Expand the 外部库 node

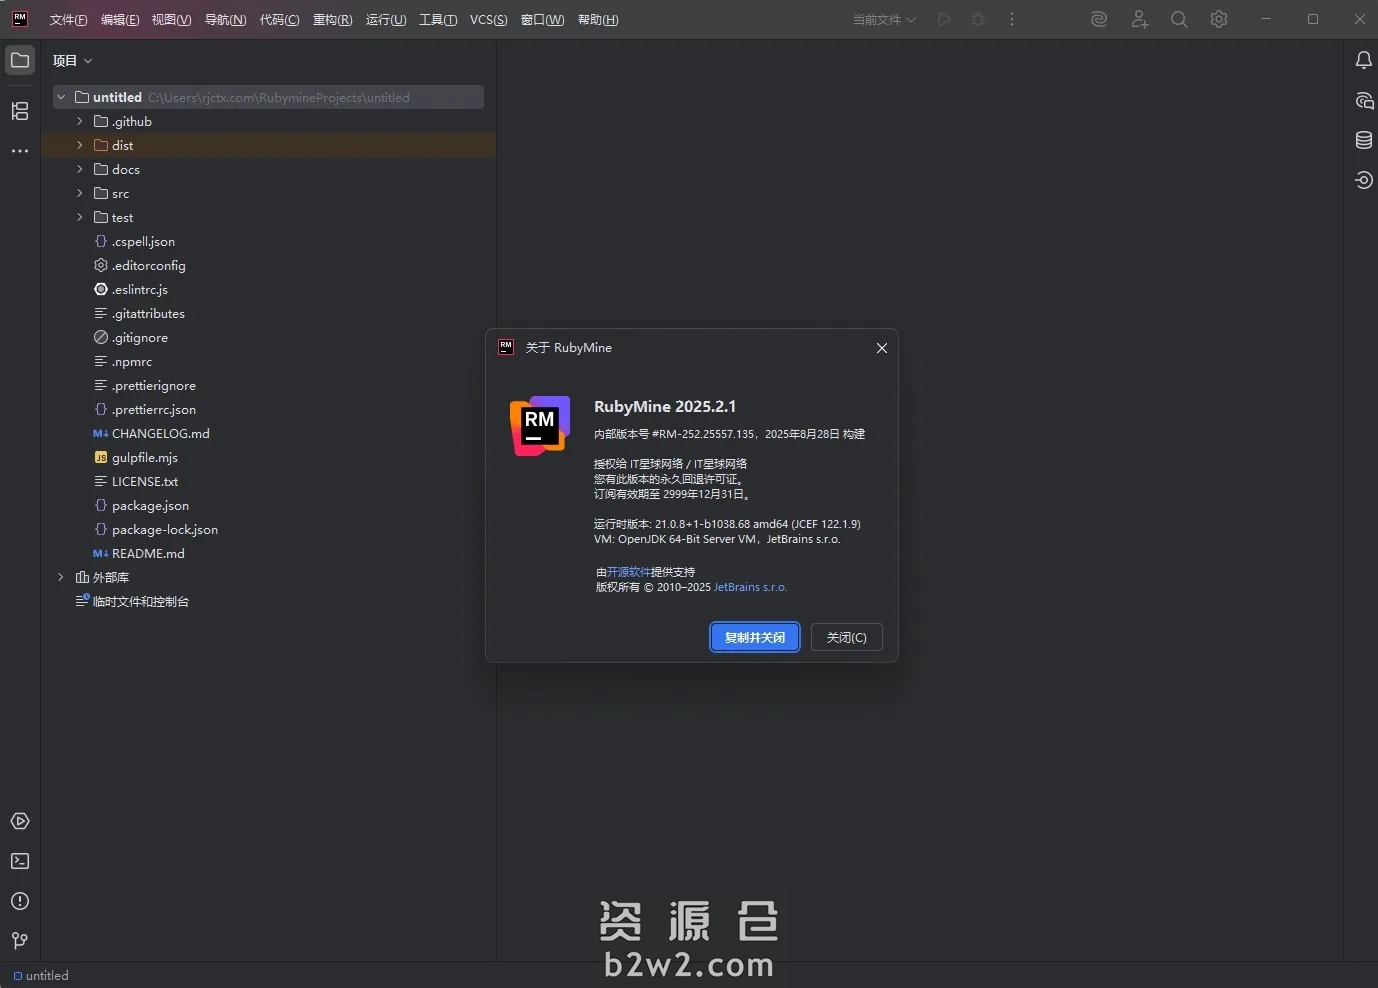click(61, 577)
